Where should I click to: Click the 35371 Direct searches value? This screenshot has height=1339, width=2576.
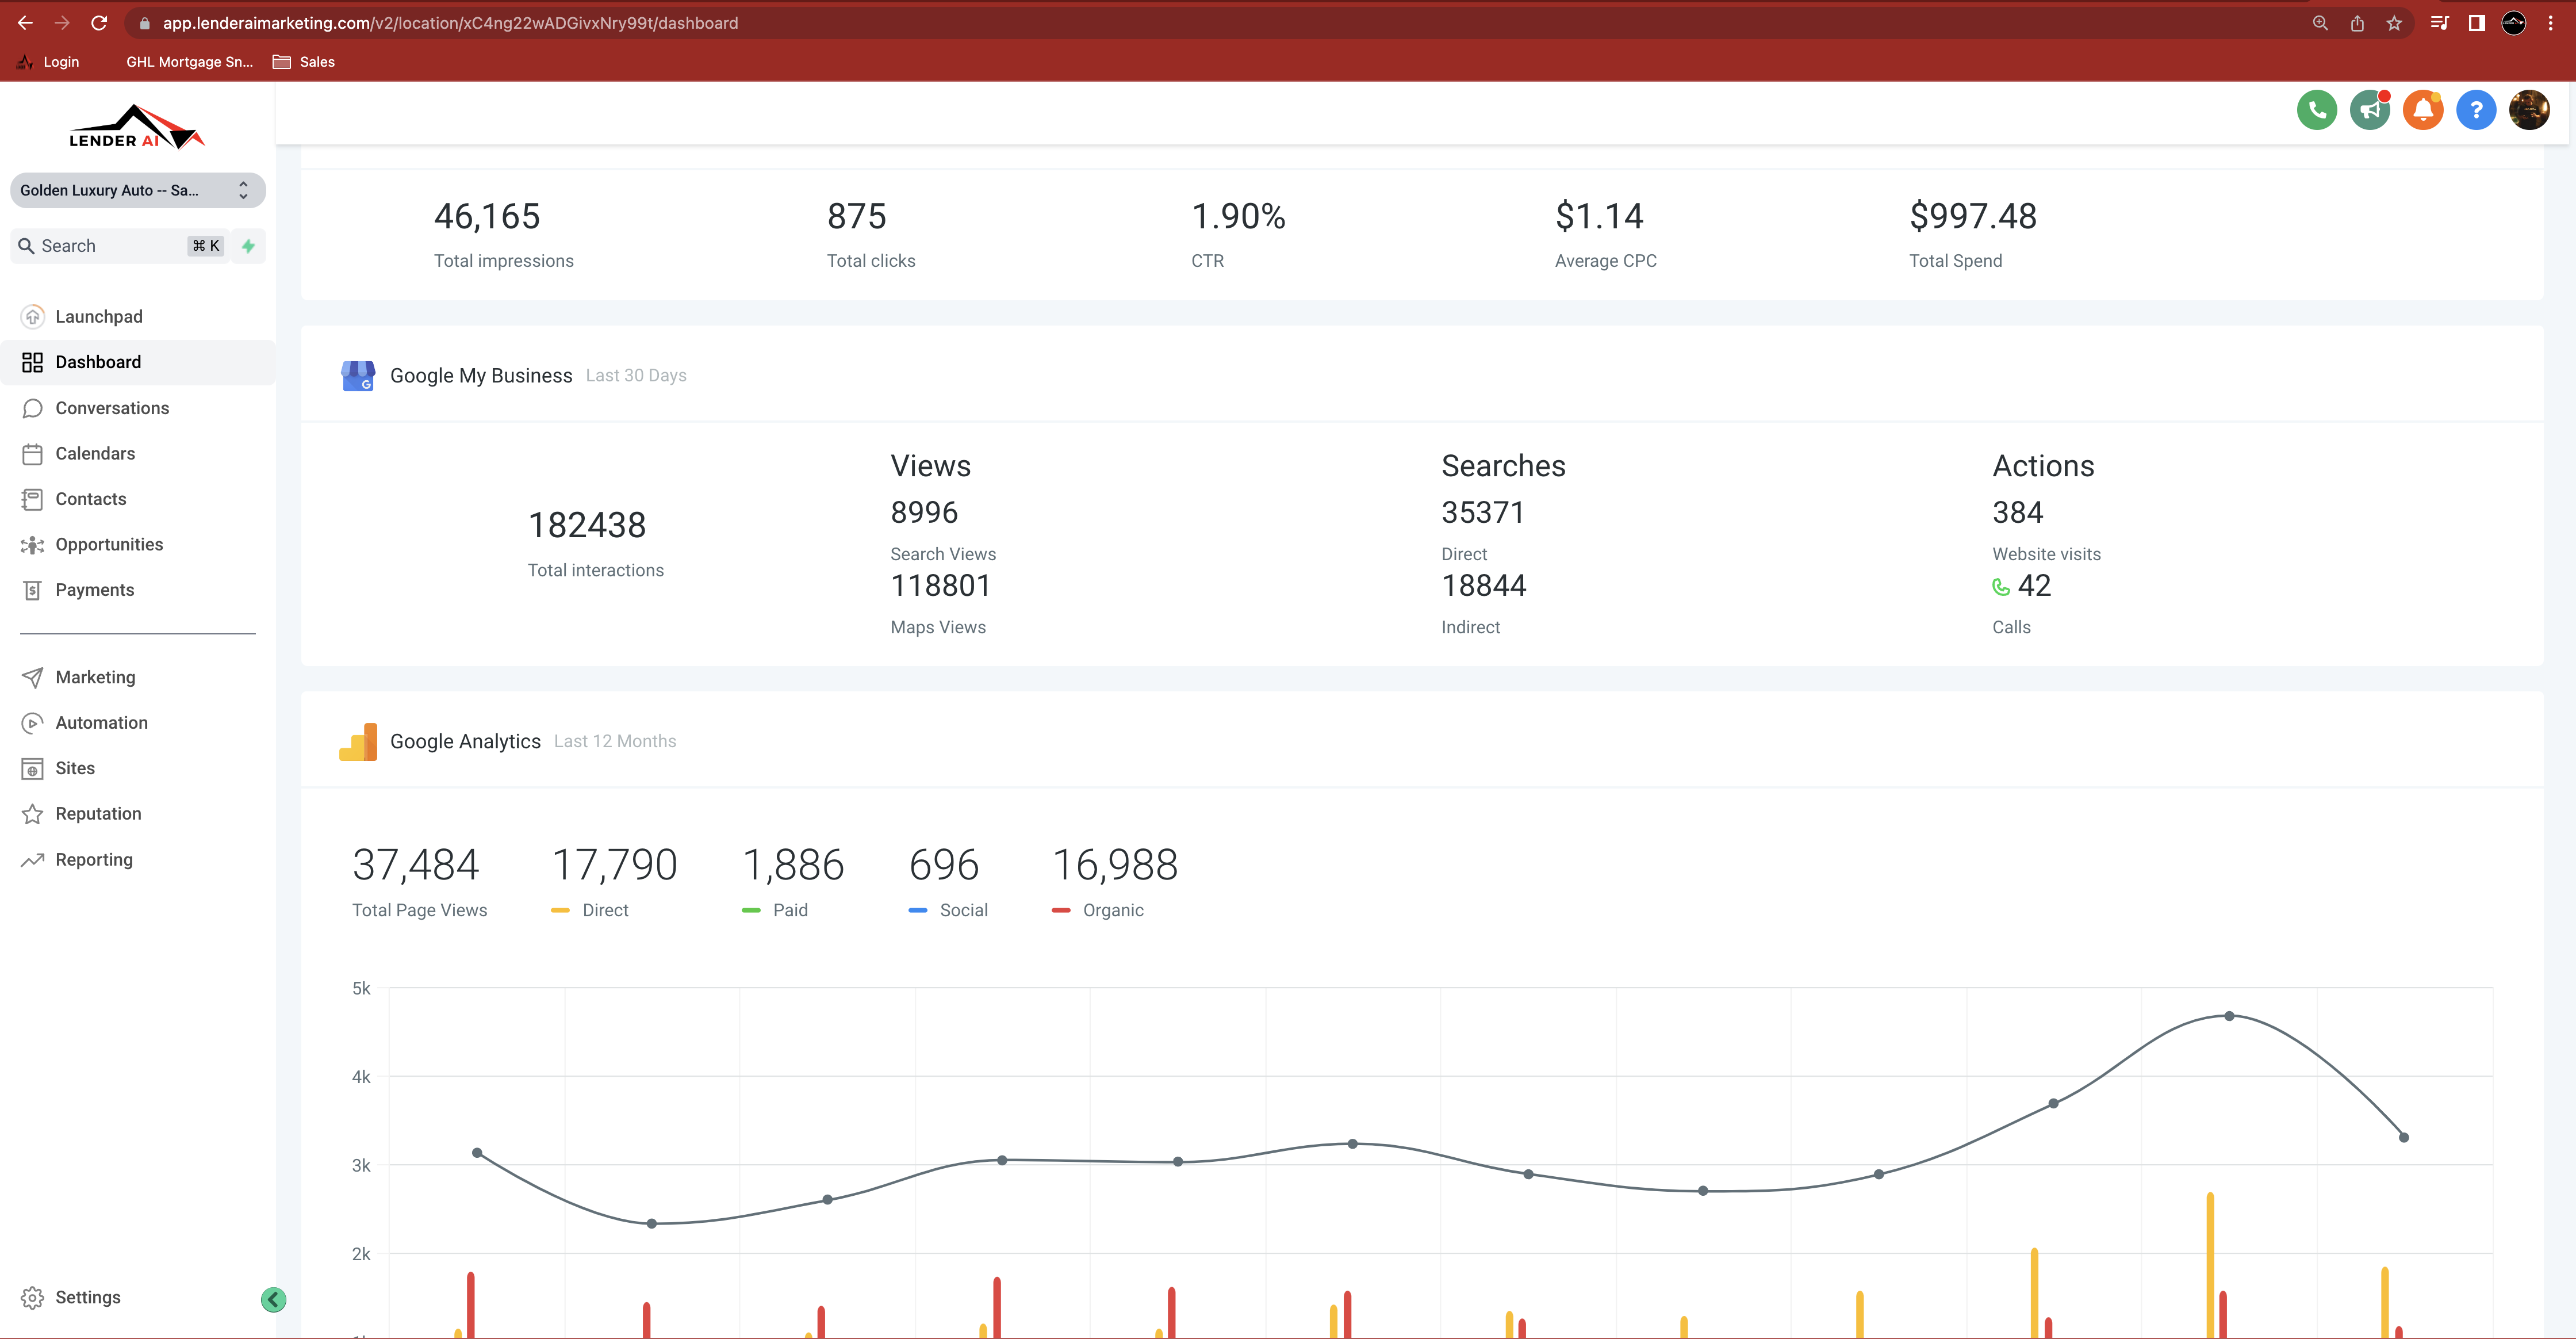[1483, 513]
